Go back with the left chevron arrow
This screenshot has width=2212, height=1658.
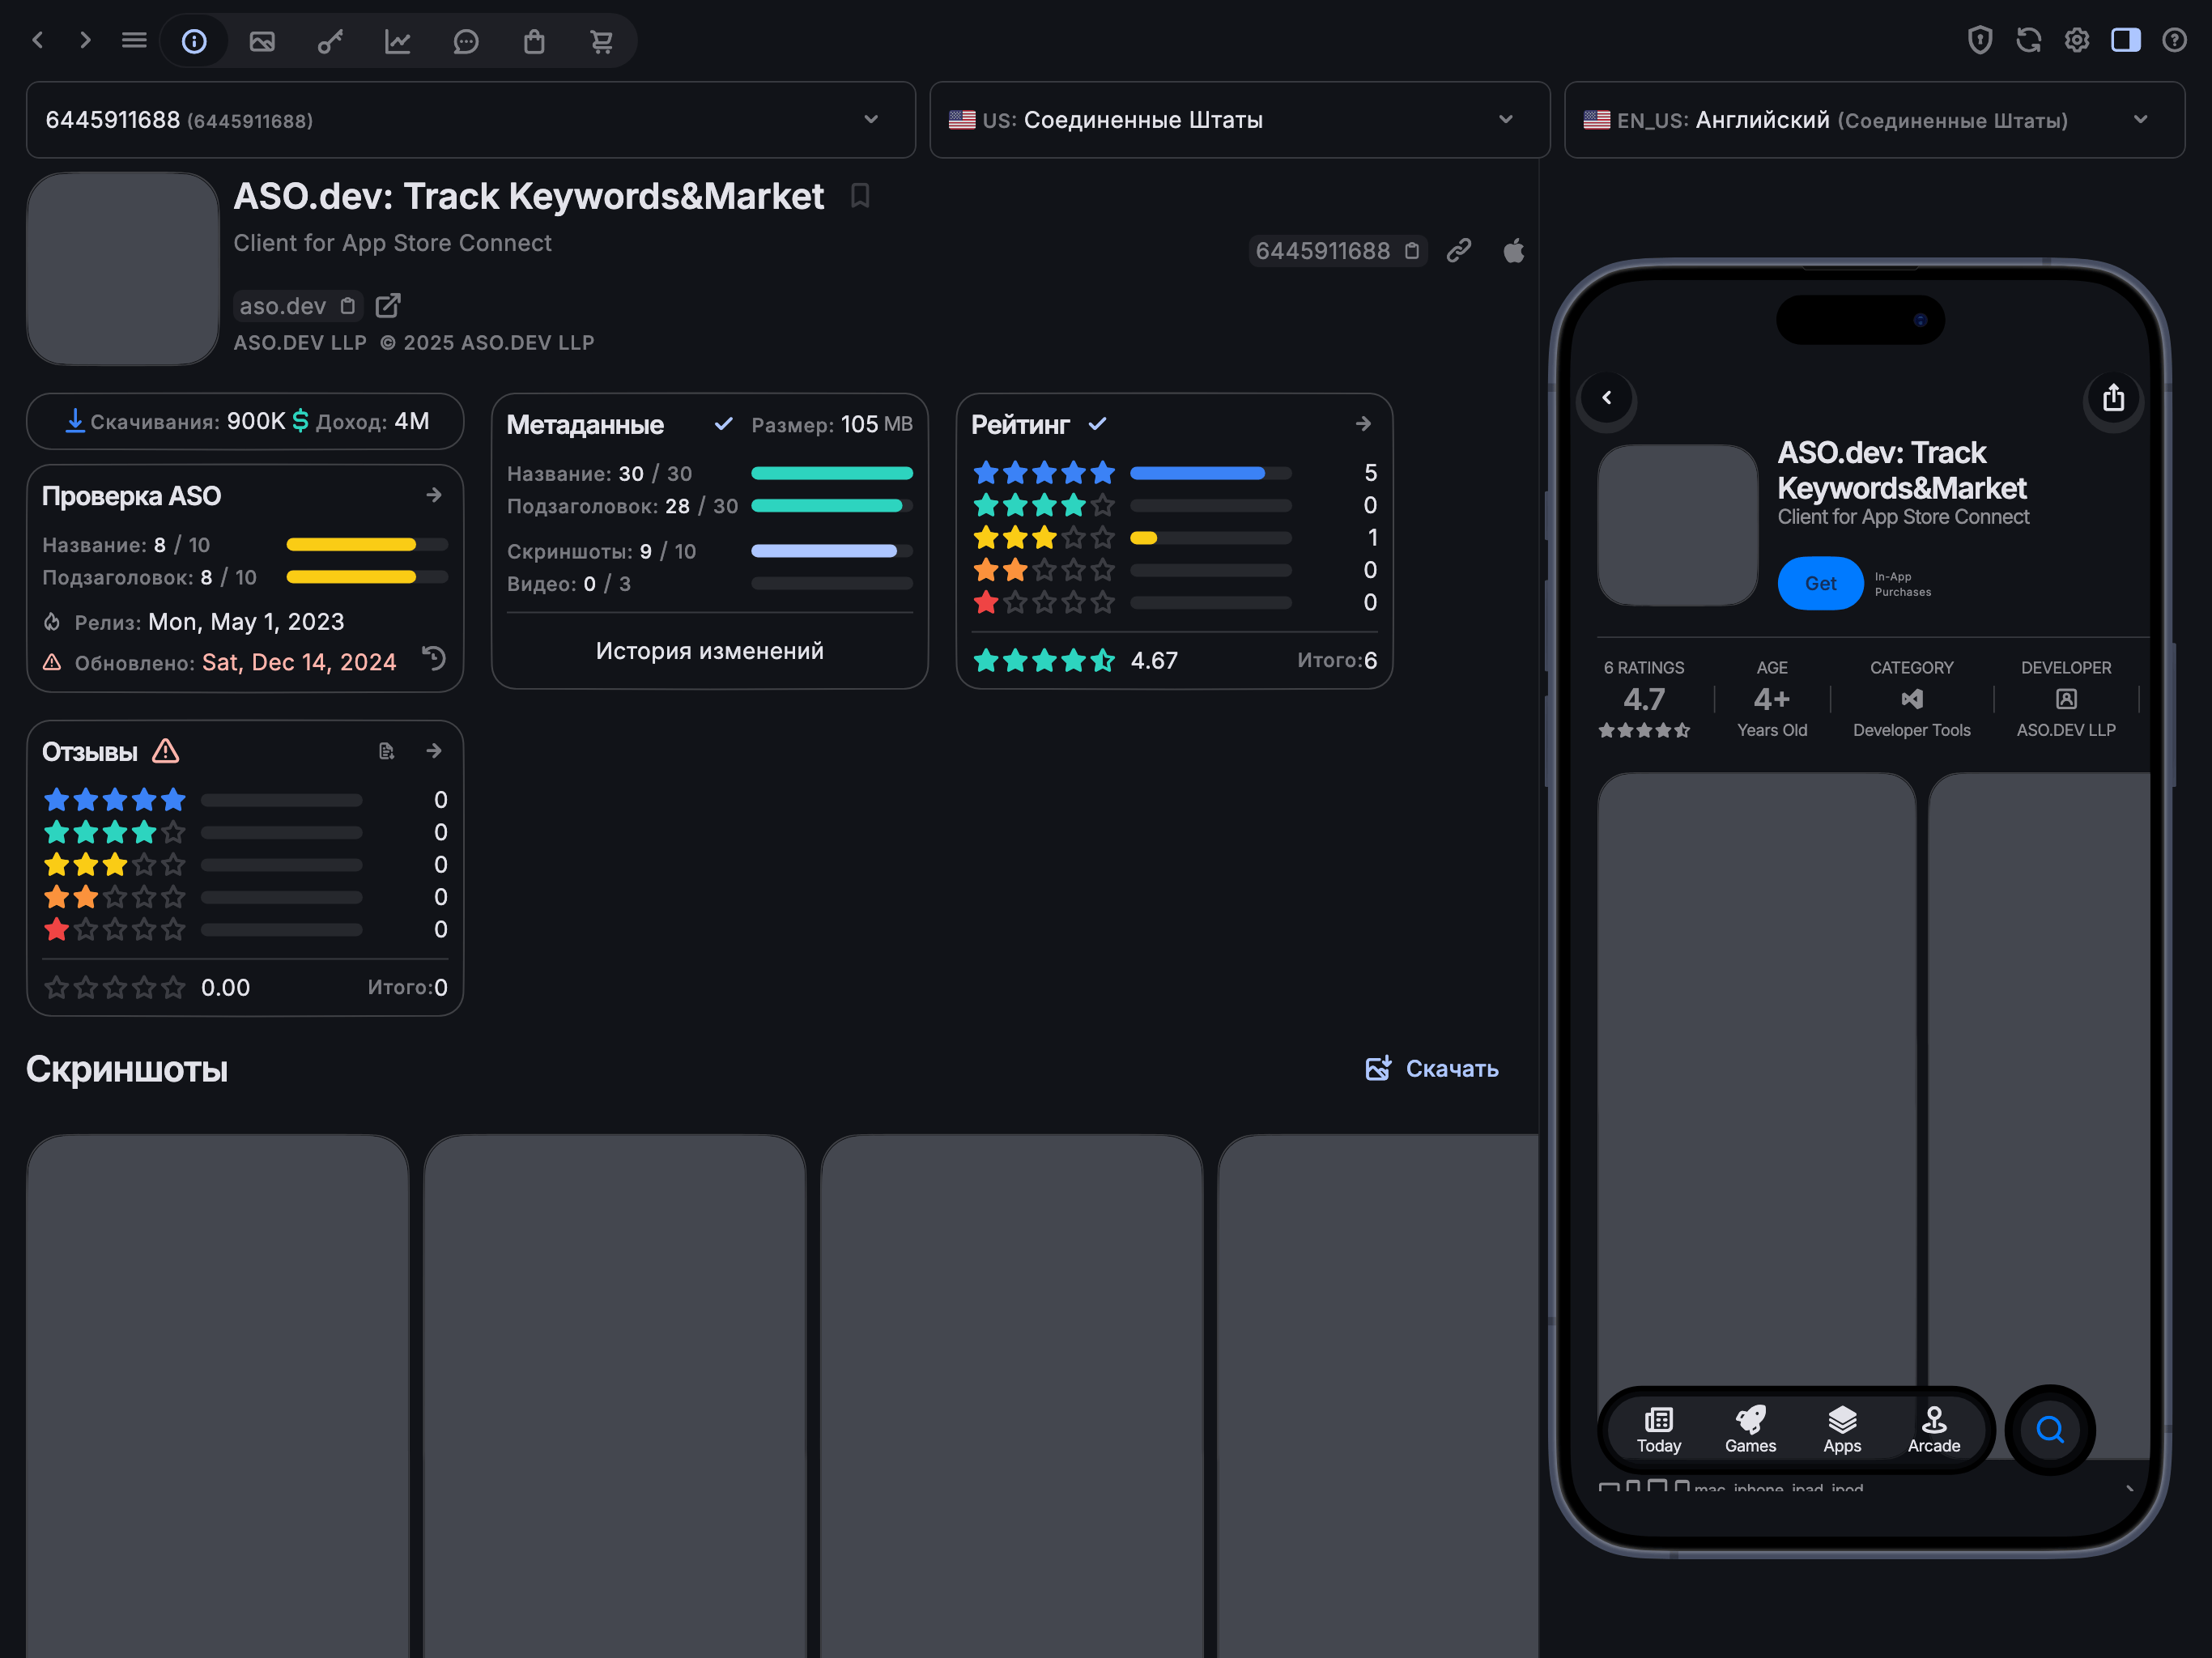(38, 40)
